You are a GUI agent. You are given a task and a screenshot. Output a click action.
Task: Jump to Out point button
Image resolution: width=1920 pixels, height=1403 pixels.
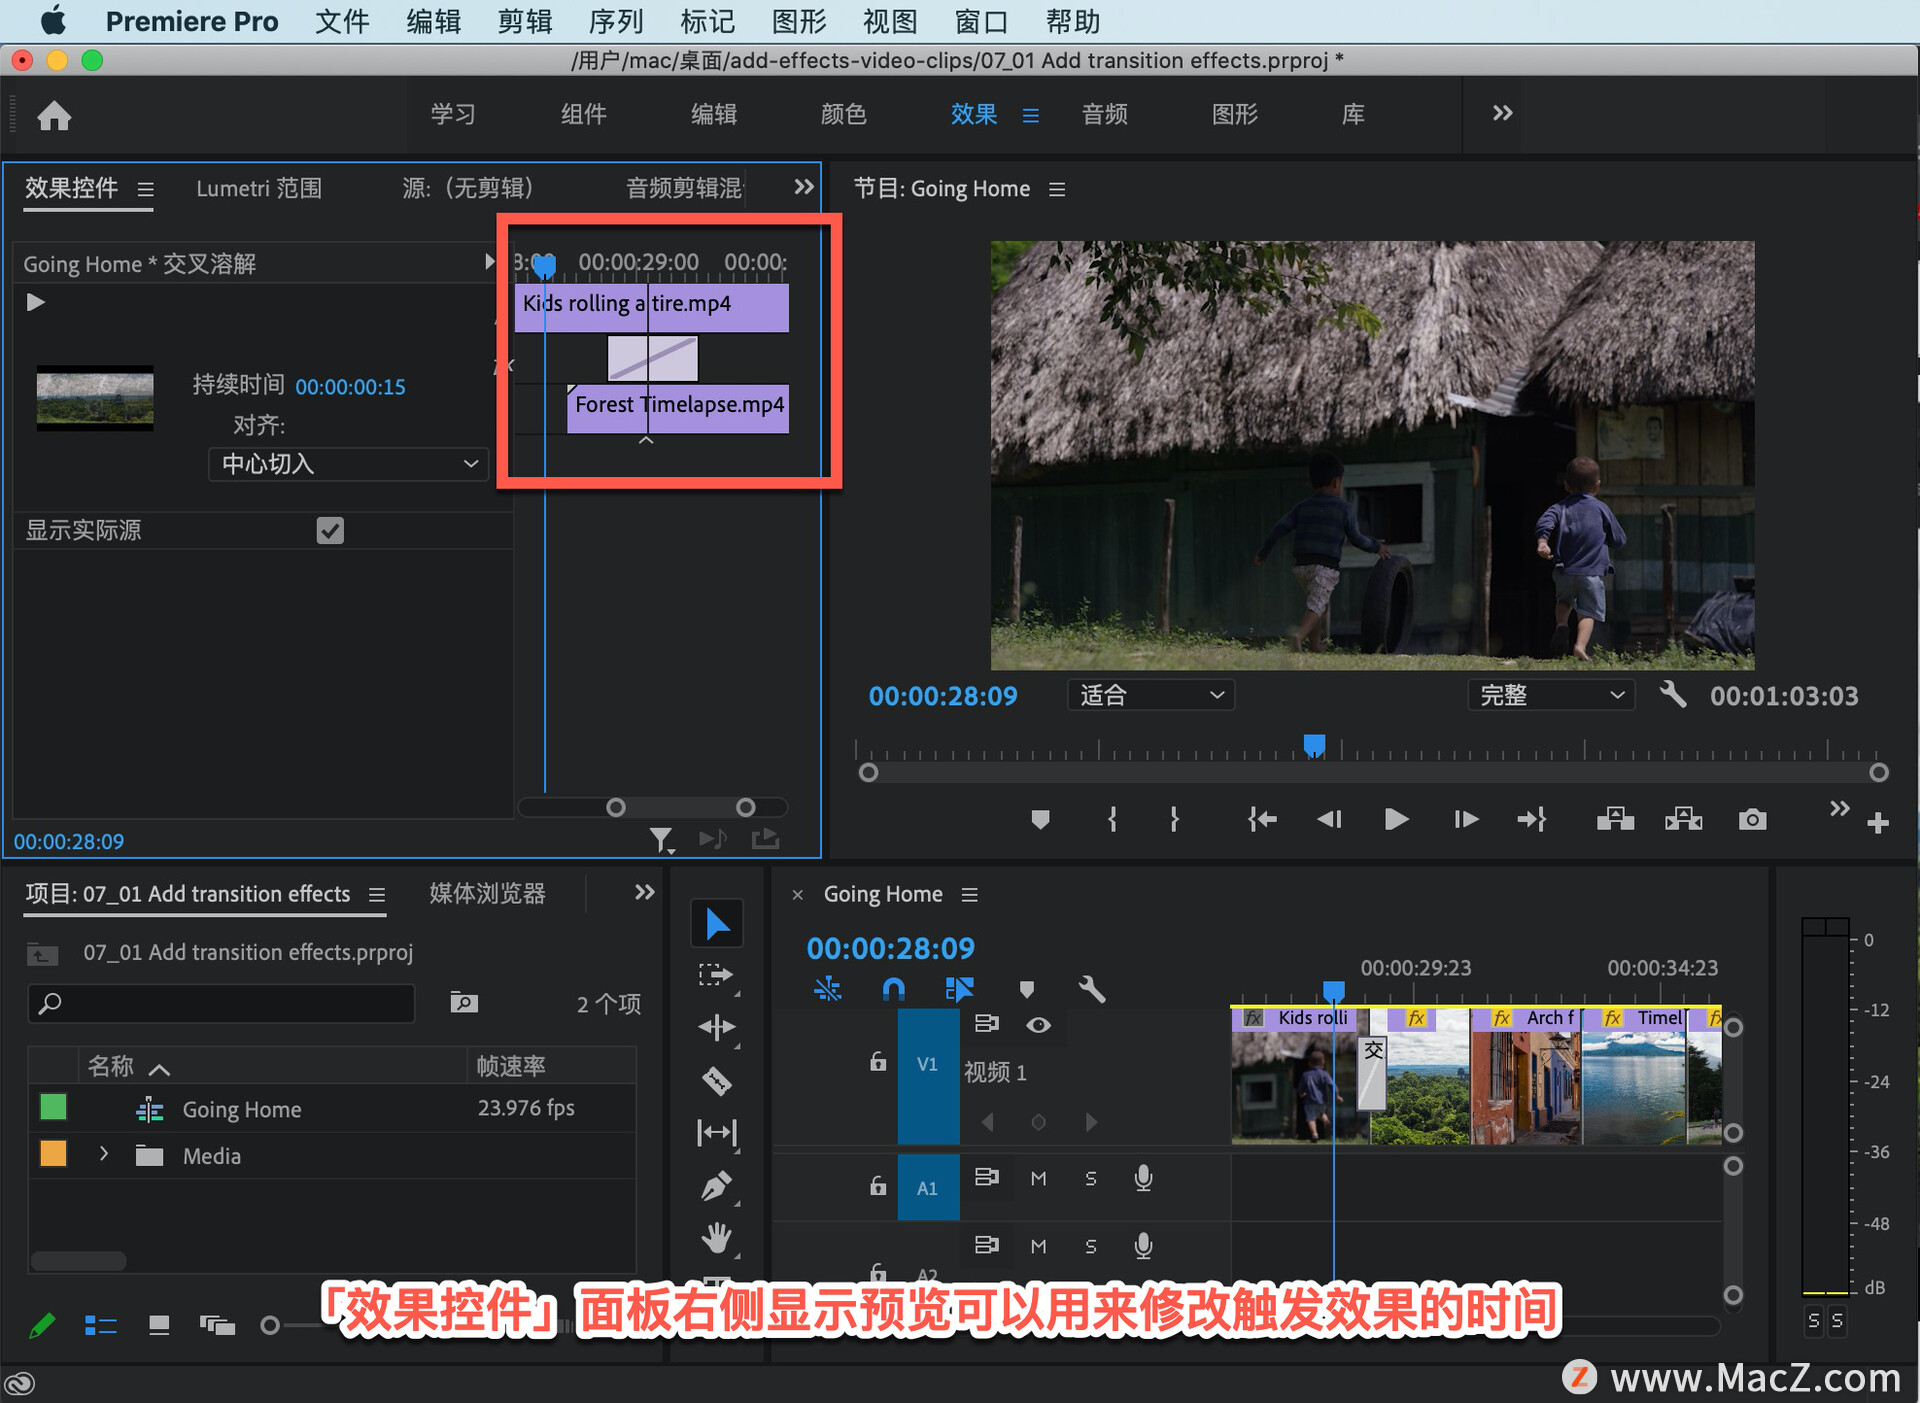pos(1532,820)
